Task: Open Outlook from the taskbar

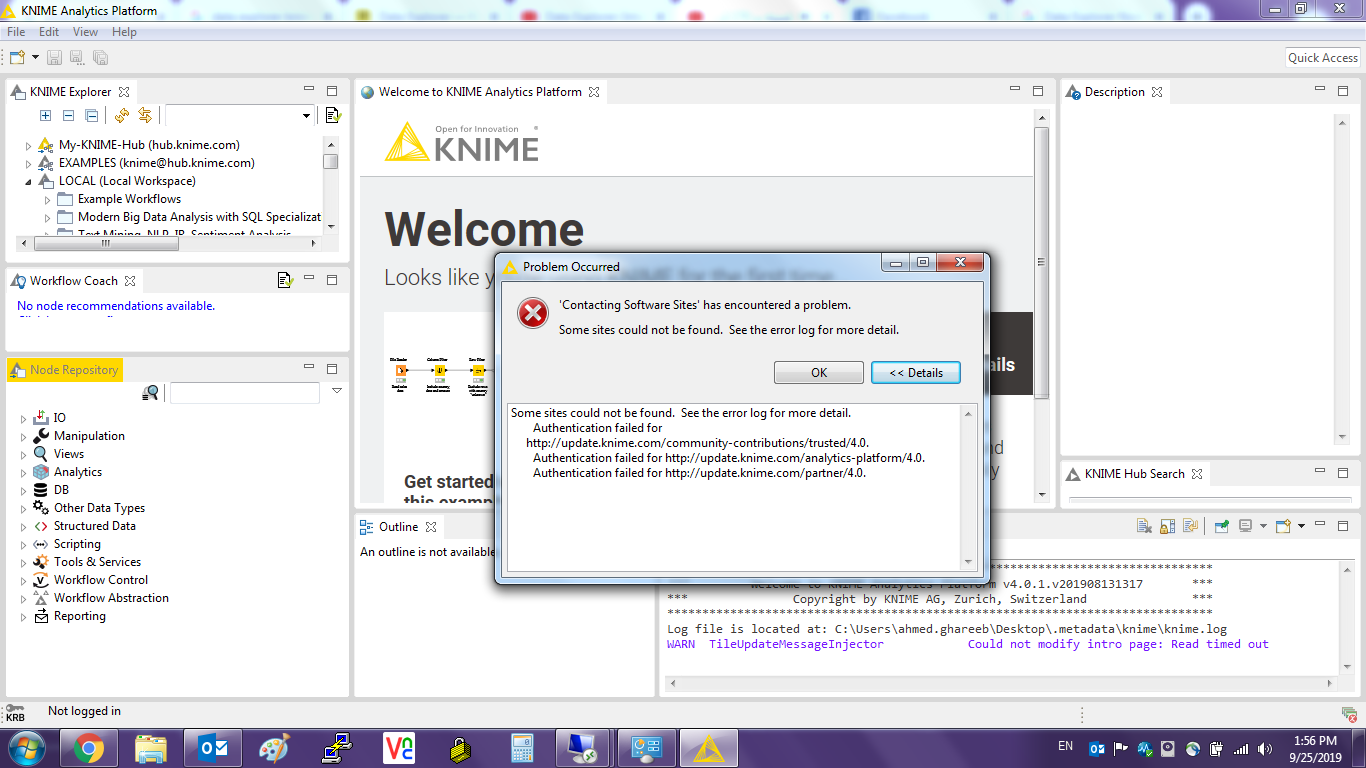Action: click(x=213, y=748)
